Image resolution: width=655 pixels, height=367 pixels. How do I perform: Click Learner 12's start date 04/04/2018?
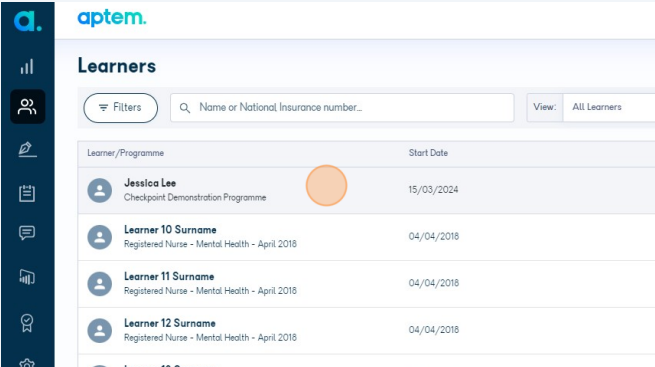pyautogui.click(x=434, y=330)
